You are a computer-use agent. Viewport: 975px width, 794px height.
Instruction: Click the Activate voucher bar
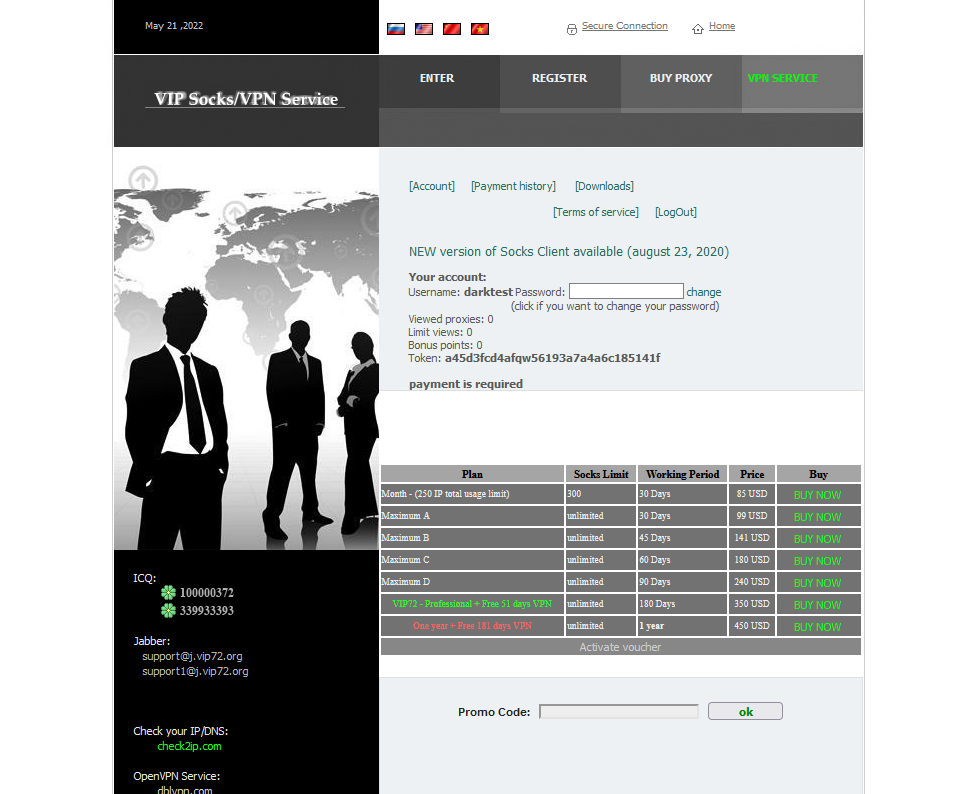620,647
